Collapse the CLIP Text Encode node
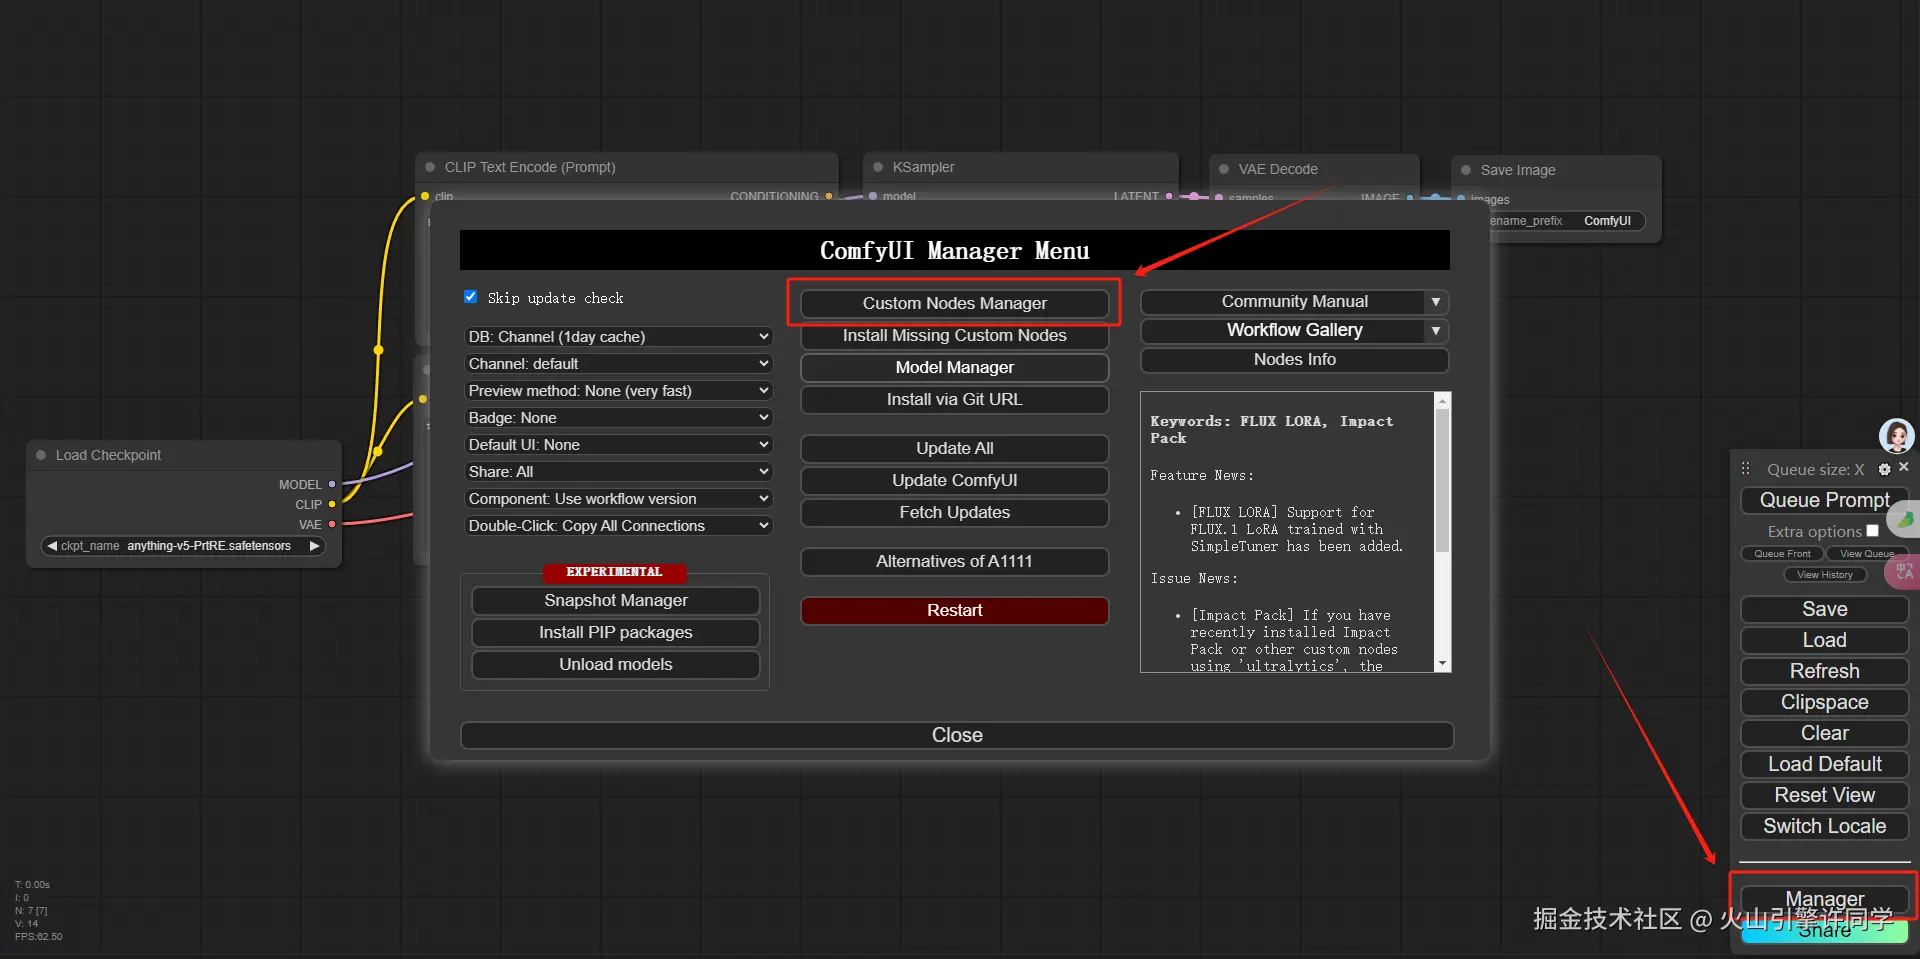 [430, 167]
